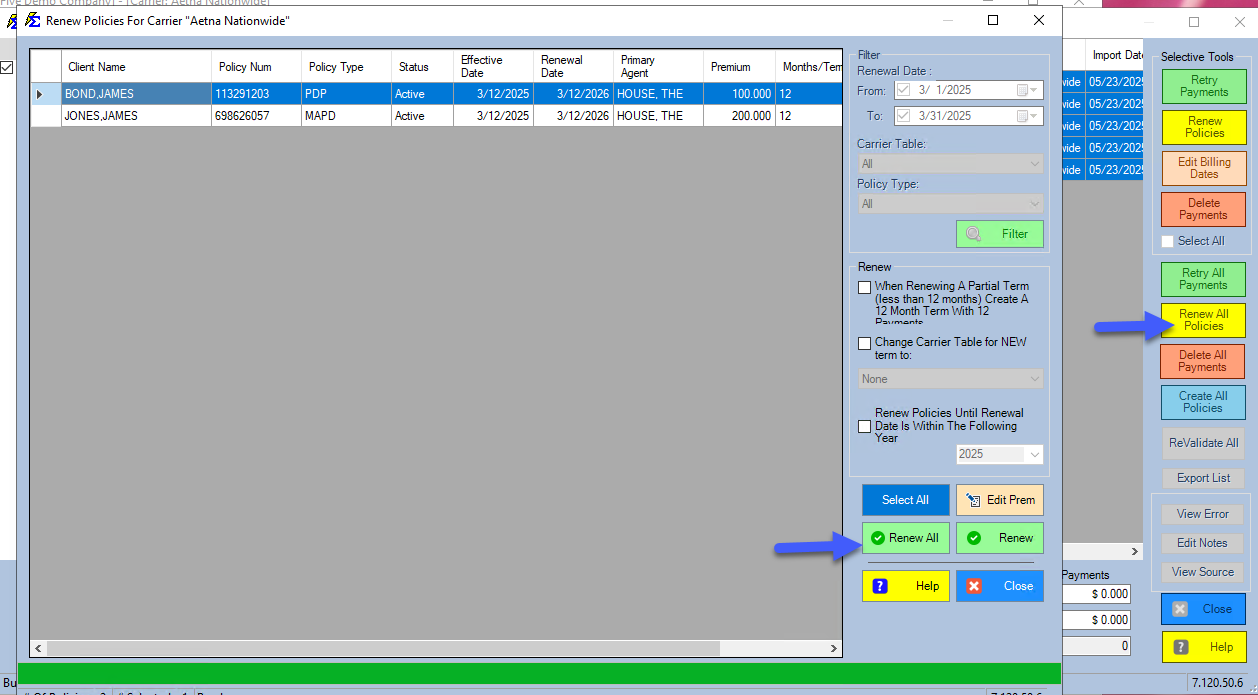Close the renew dialog using red X button
The image size is (1258, 695).
click(1000, 586)
